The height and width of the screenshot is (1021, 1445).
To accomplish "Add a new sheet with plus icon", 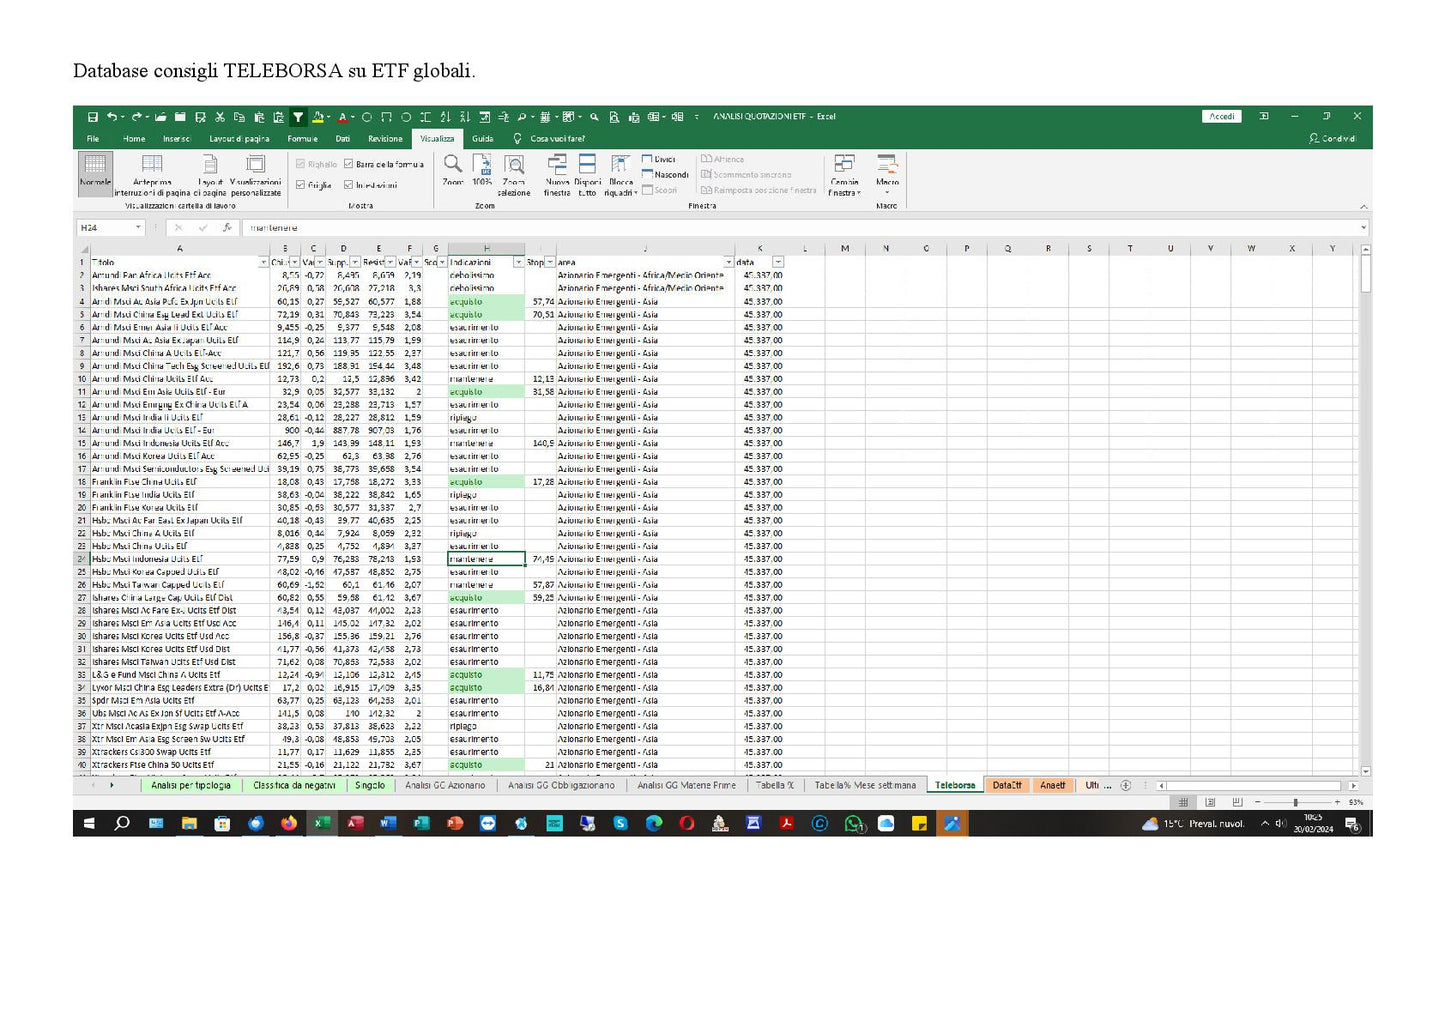I will [x=1126, y=786].
